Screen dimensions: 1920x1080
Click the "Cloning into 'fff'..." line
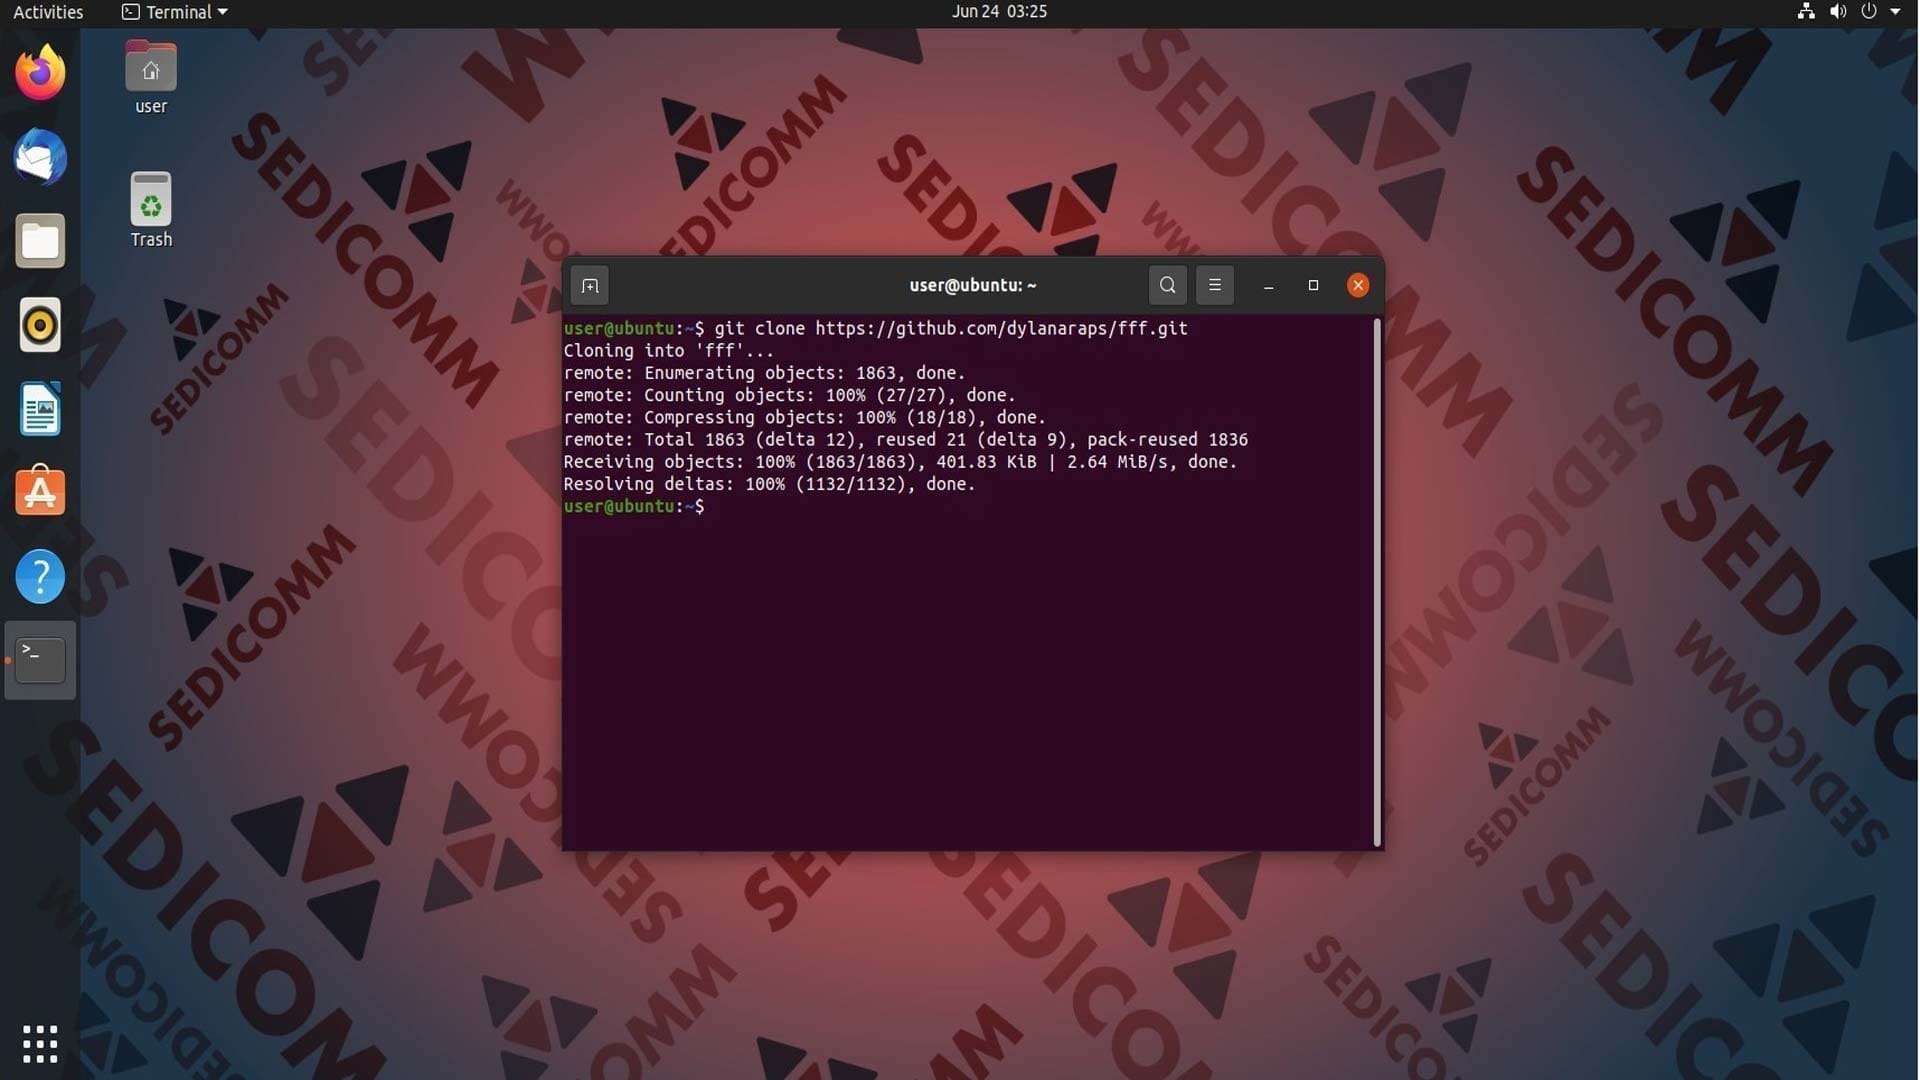(668, 351)
